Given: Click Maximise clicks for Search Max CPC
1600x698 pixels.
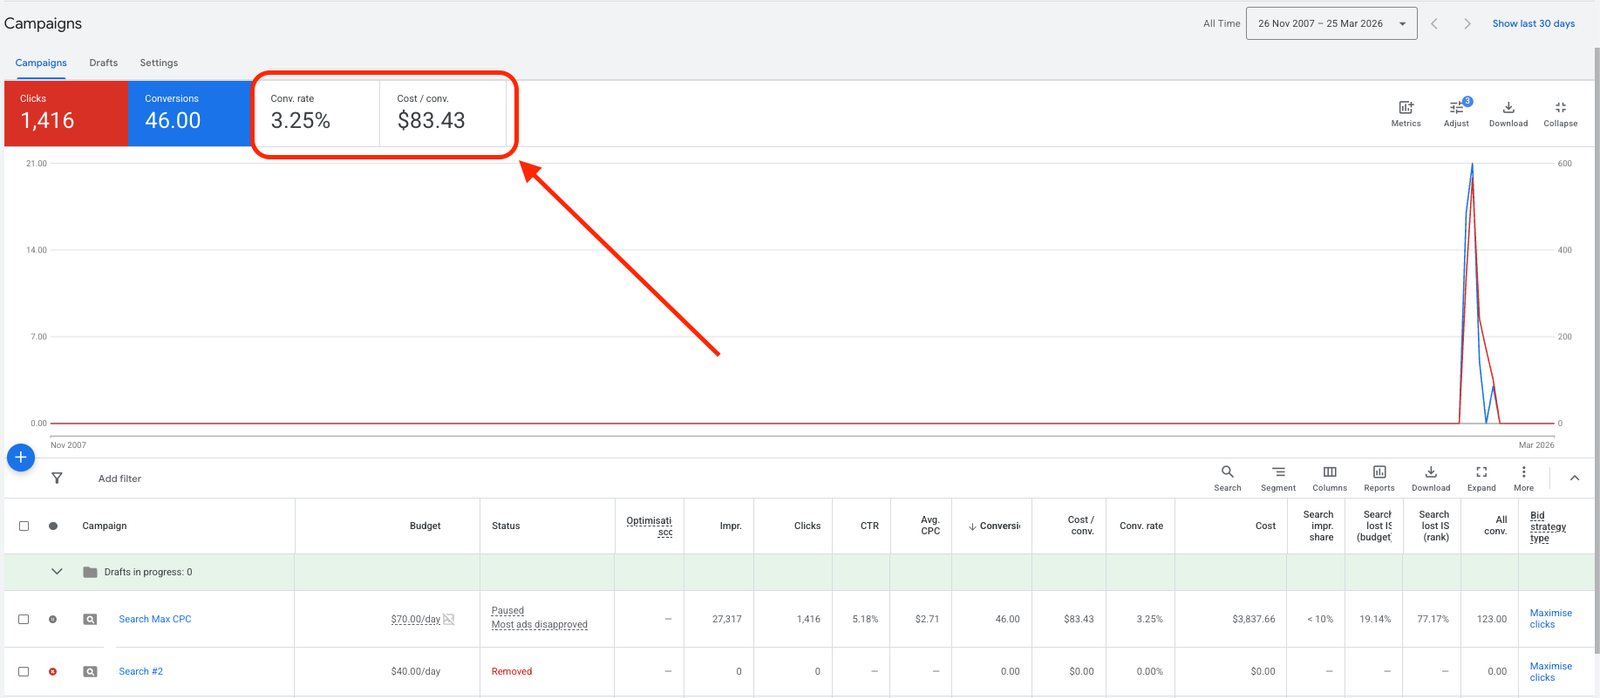Looking at the screenshot, I should 1551,619.
